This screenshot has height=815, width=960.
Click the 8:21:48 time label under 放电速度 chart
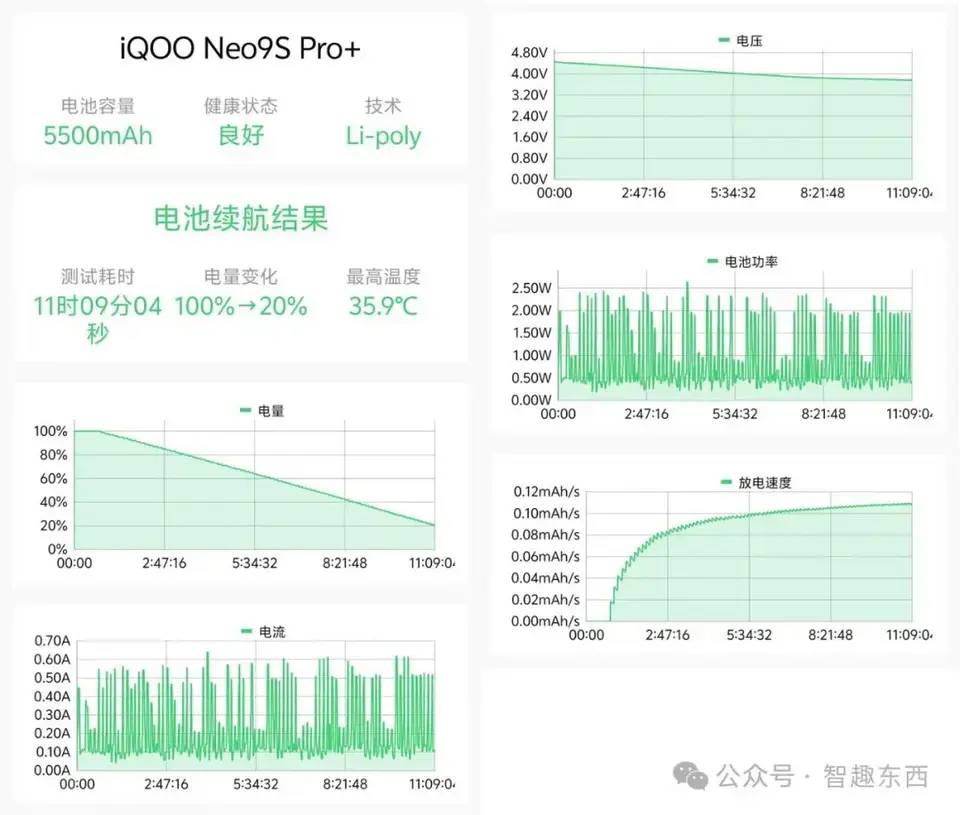830,636
